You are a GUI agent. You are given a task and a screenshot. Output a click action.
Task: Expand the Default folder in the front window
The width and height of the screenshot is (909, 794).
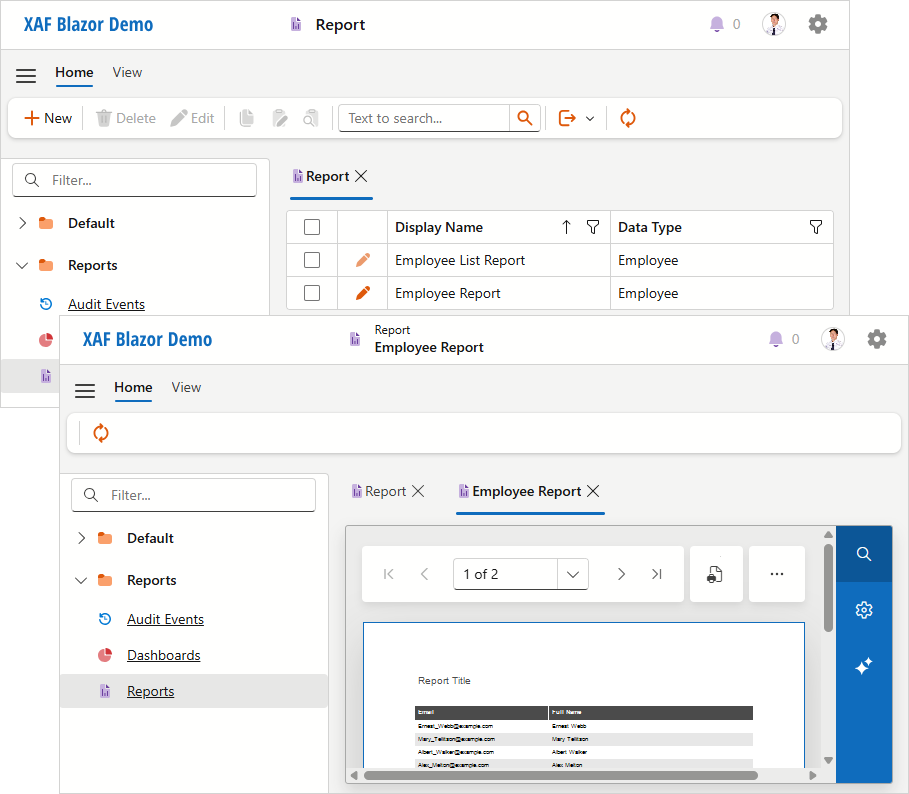[x=81, y=538]
